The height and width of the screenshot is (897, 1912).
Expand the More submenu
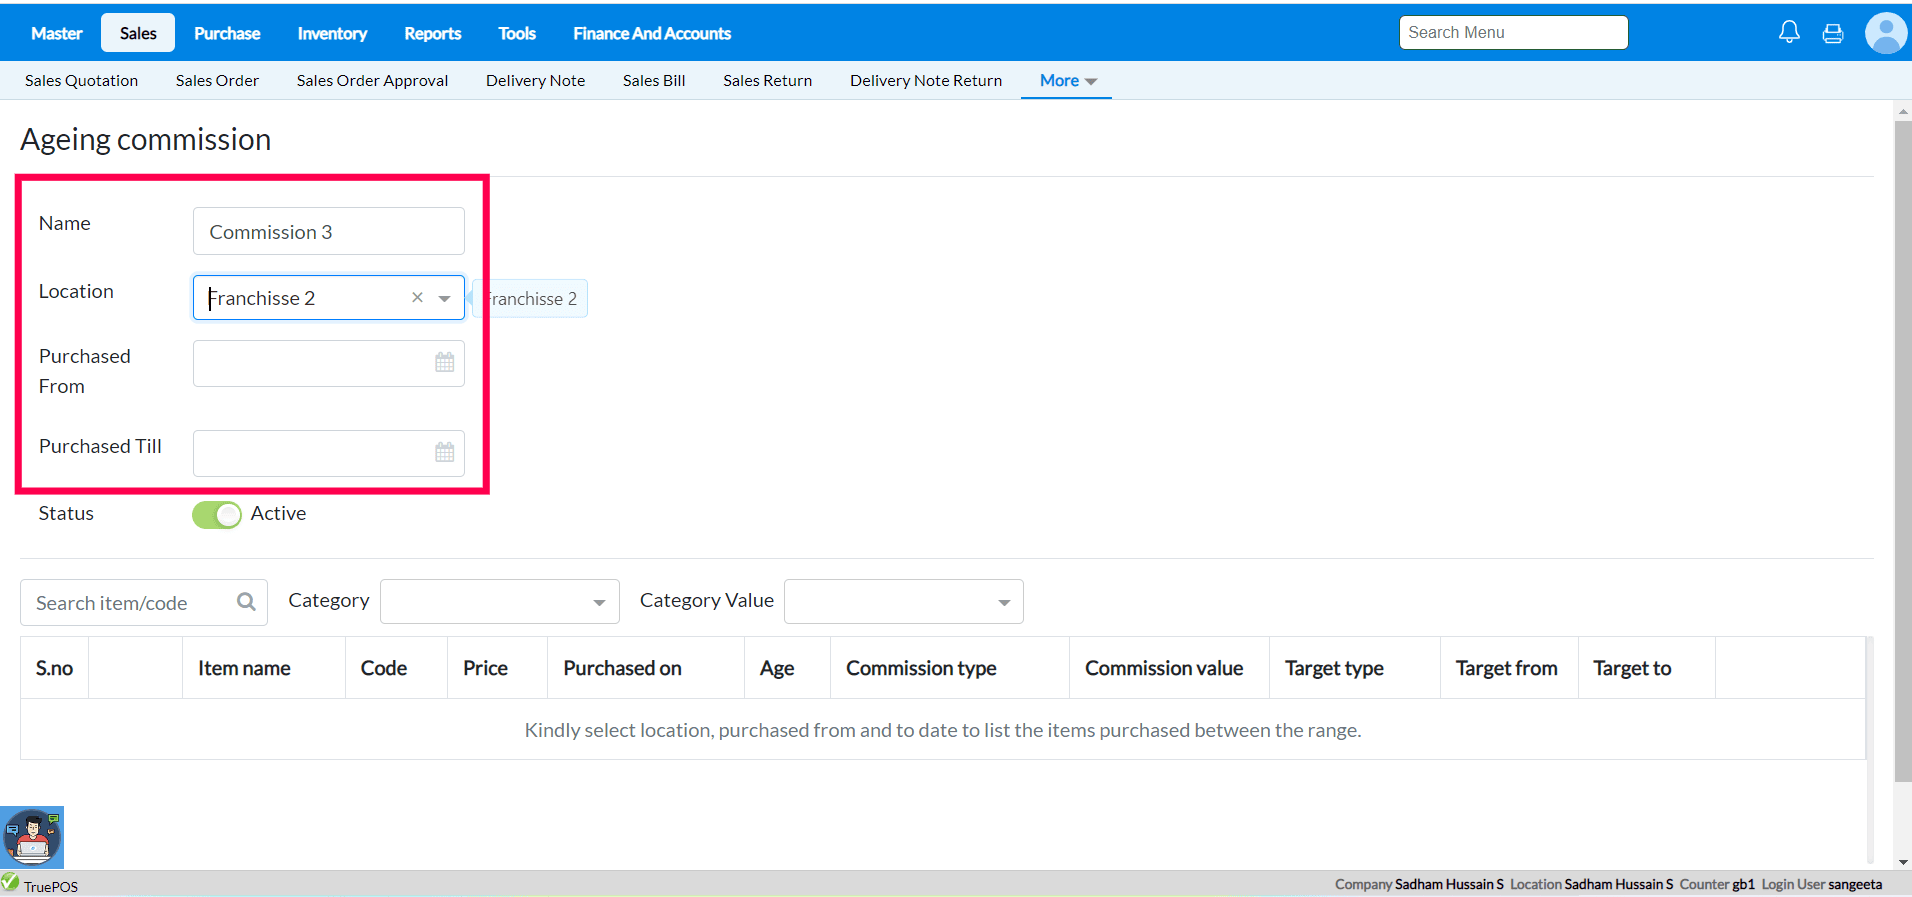[1067, 80]
